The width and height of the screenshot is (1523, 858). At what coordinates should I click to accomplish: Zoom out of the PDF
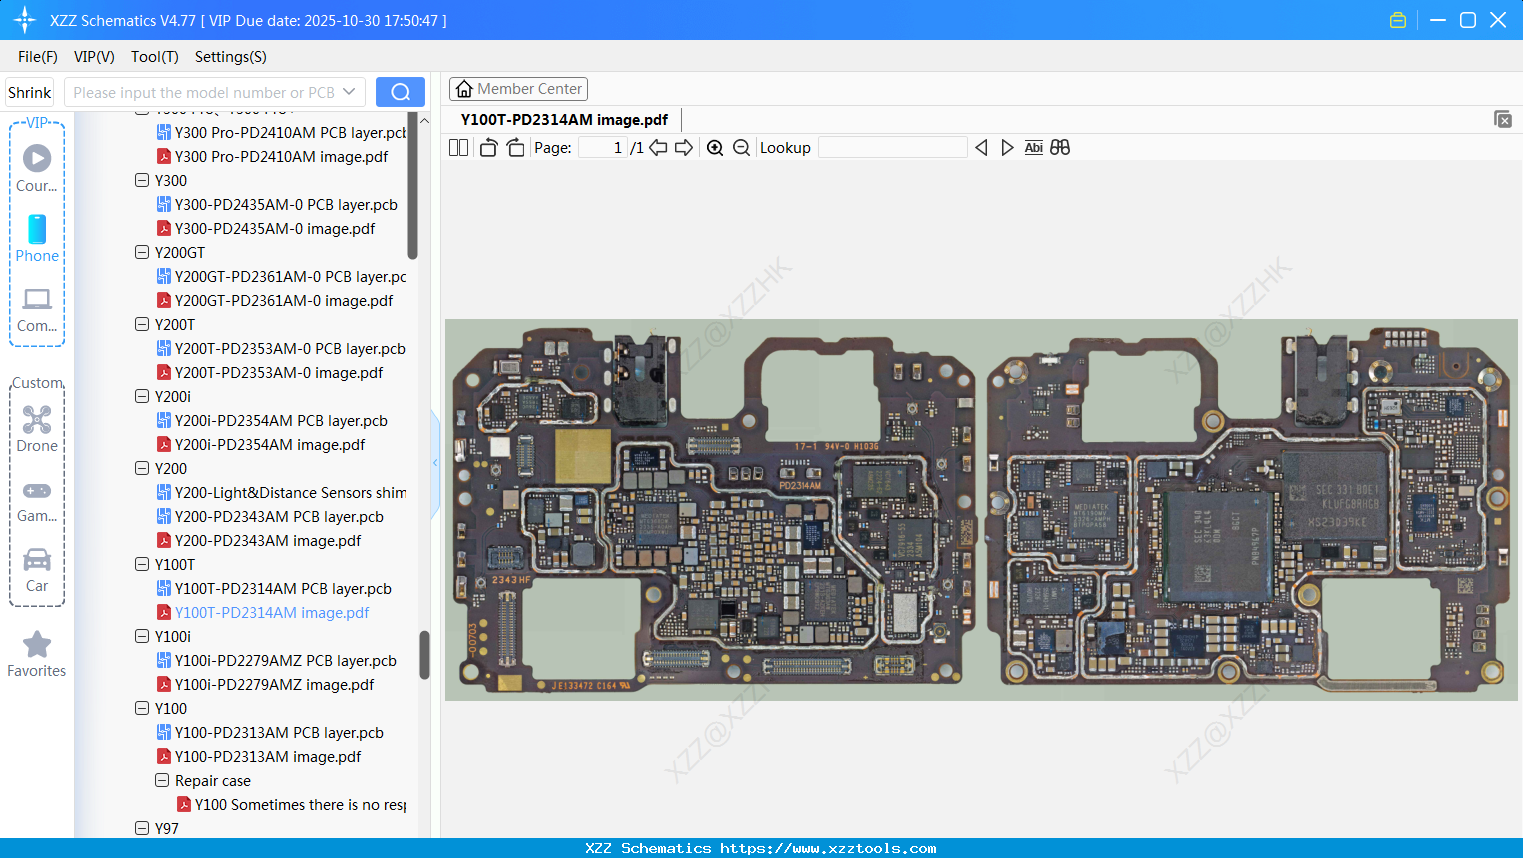coord(741,148)
